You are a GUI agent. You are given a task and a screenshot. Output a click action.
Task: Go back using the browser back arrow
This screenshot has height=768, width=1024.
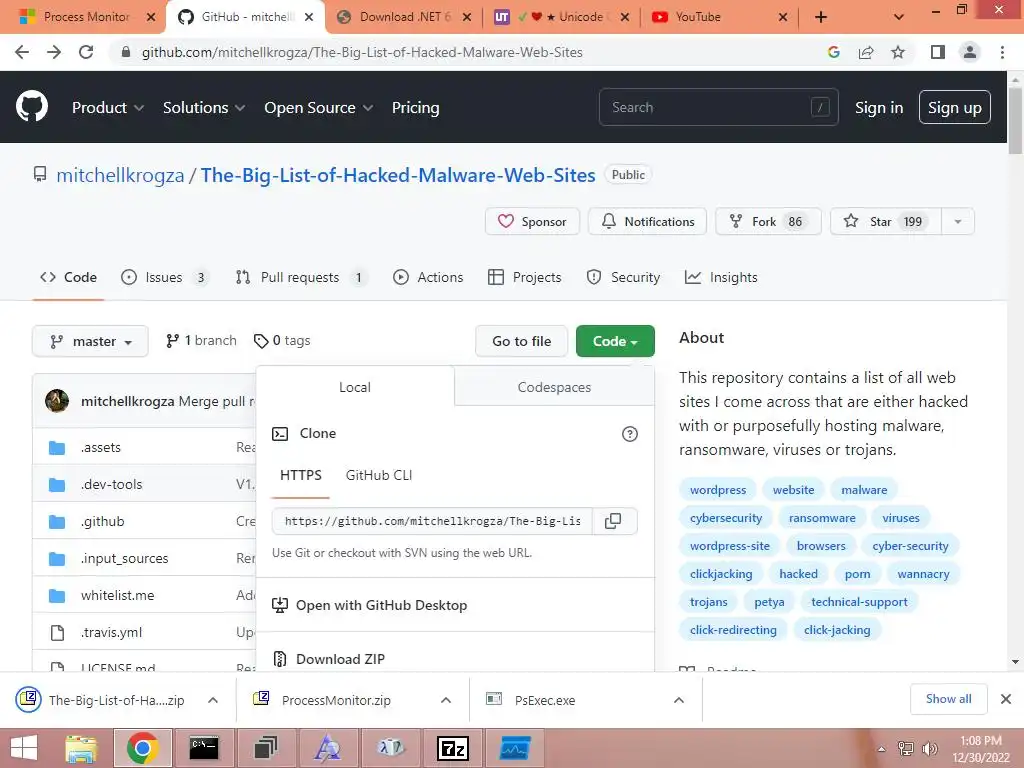click(x=22, y=52)
